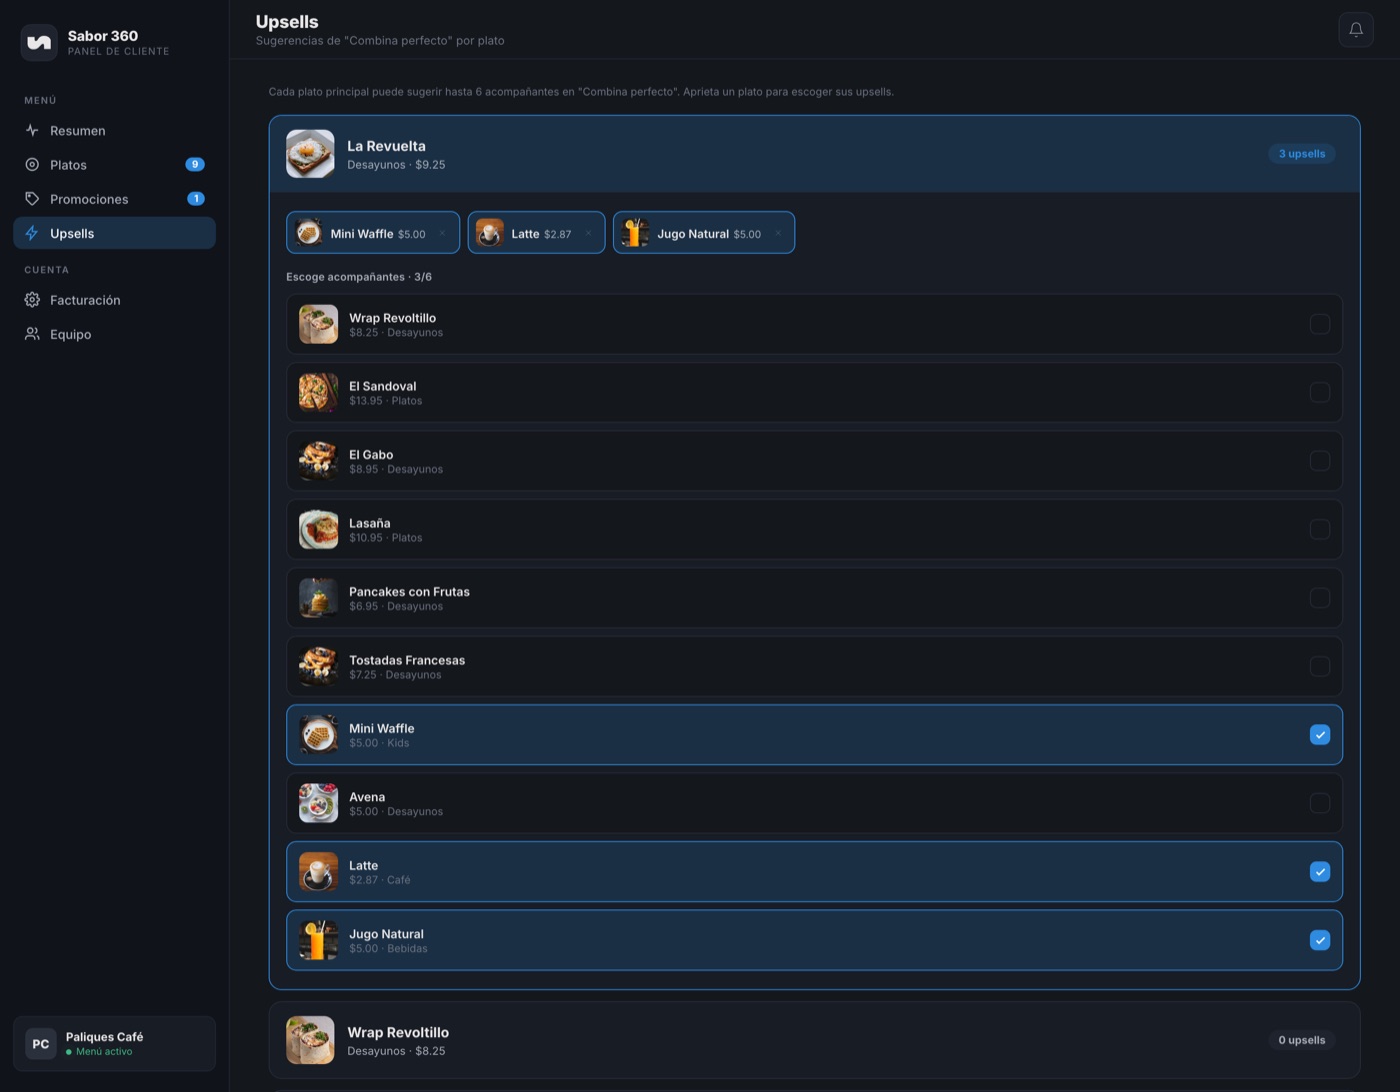1400x1092 pixels.
Task: Uncheck the Mini Waffle checkbox
Action: [x=1320, y=735]
